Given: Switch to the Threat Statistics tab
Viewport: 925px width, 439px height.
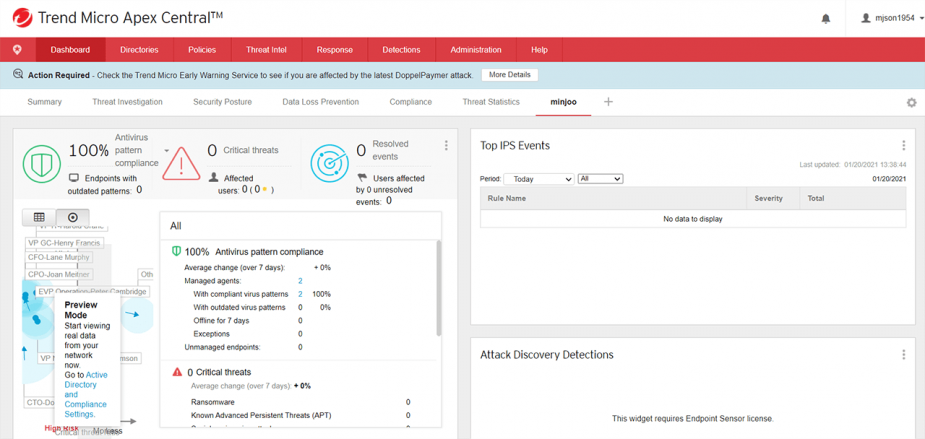Looking at the screenshot, I should coord(491,102).
